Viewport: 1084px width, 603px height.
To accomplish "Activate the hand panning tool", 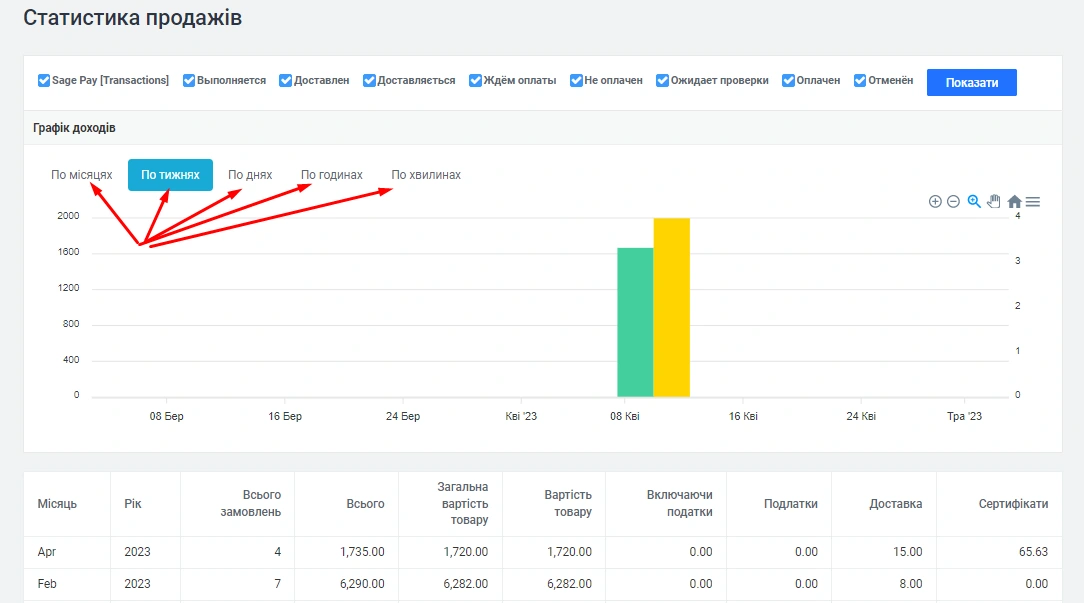I will click(x=994, y=201).
